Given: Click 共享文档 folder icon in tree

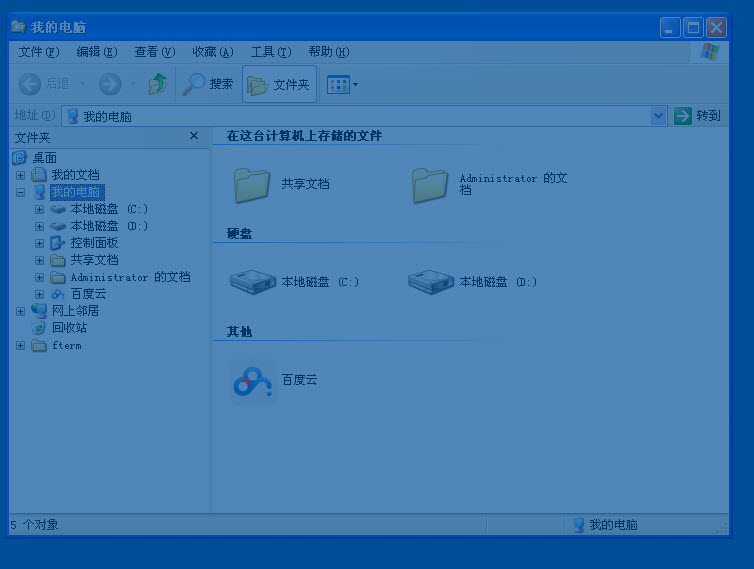Looking at the screenshot, I should click(x=58, y=260).
